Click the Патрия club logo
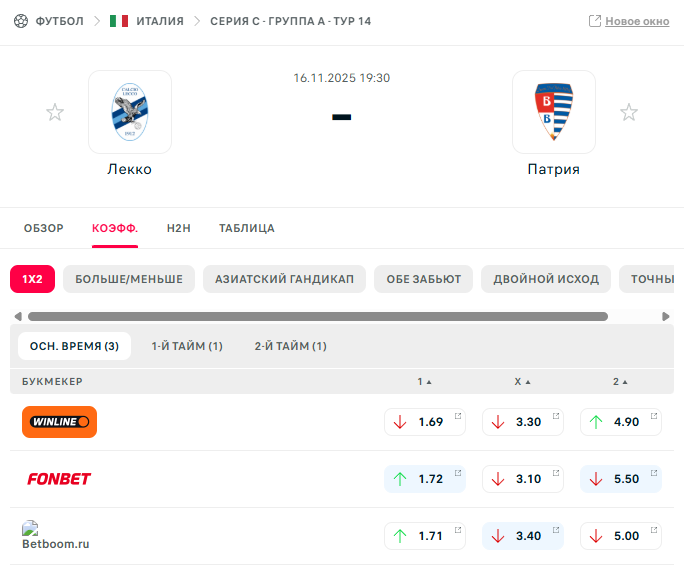Screen dimensions: 684x565 [x=554, y=112]
